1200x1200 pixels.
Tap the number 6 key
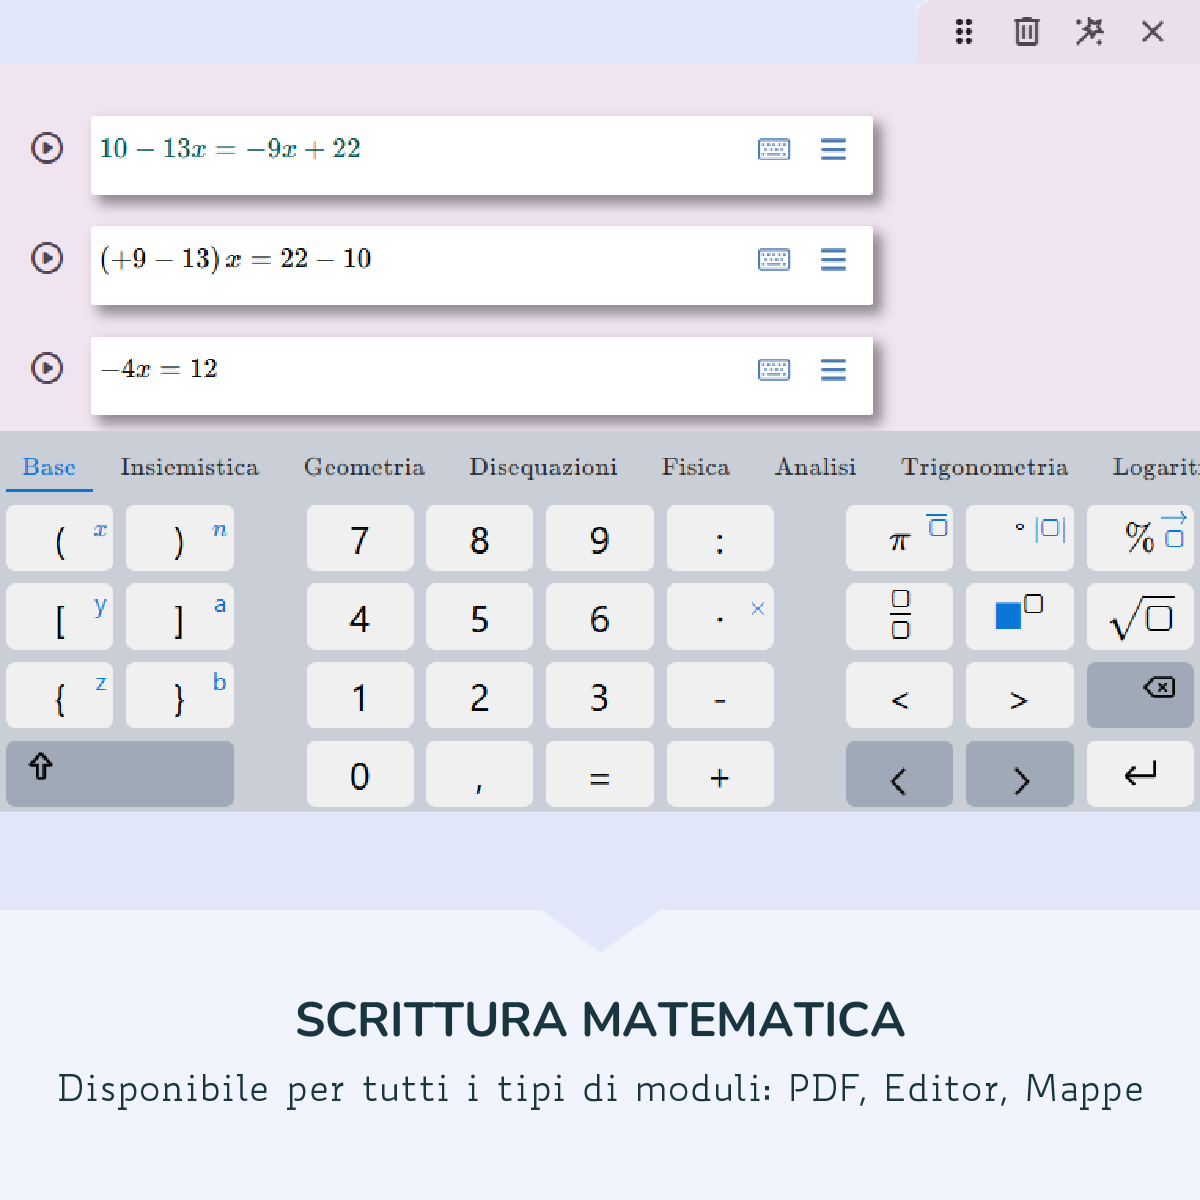coord(600,617)
